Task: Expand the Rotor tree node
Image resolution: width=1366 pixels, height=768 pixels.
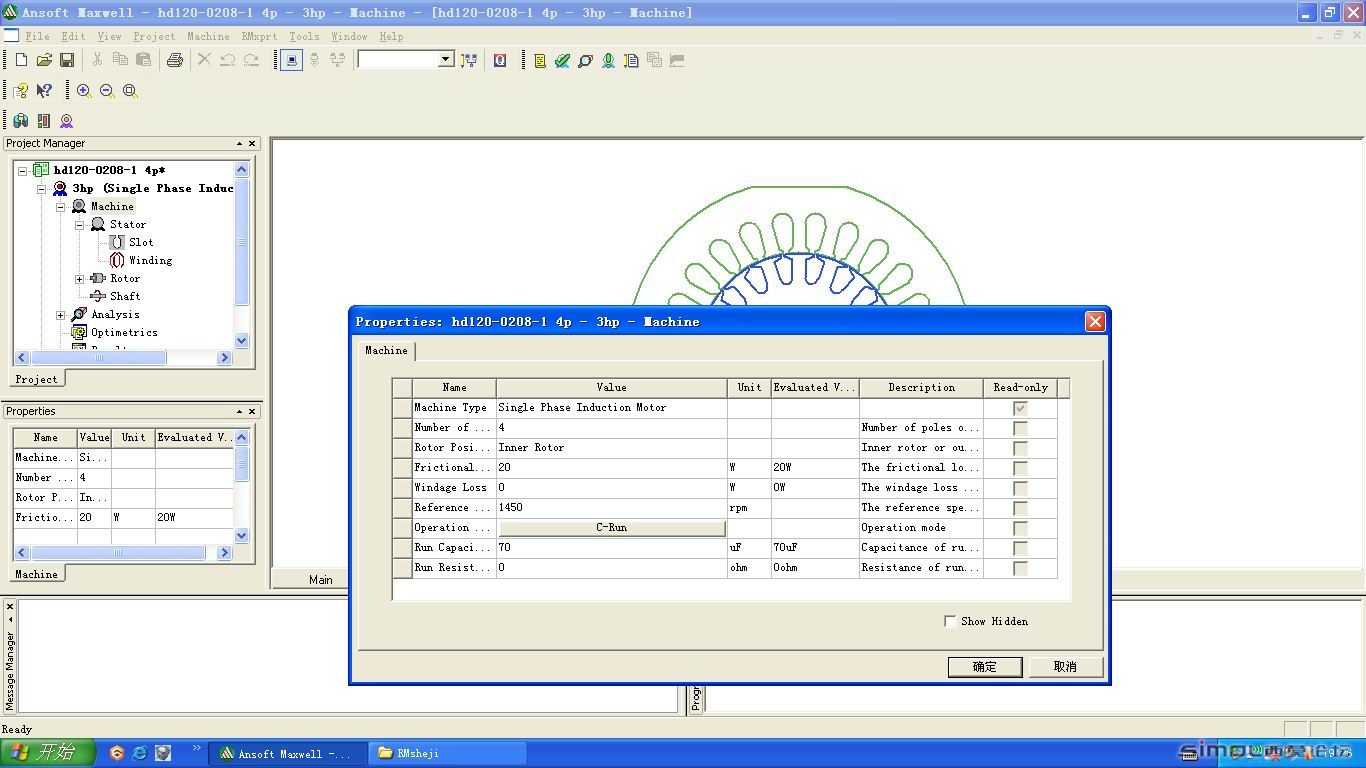Action: pos(80,278)
